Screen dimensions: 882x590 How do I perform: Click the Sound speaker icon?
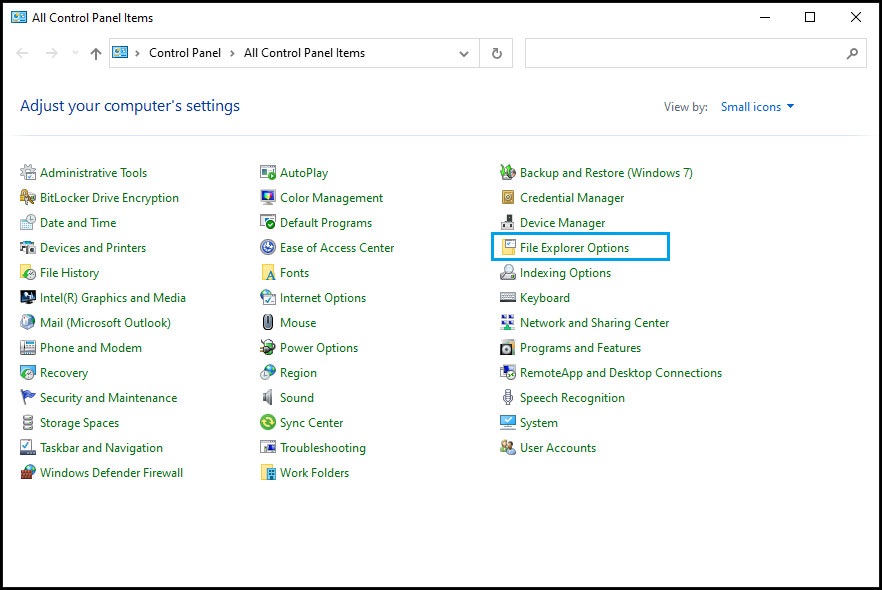tap(268, 398)
